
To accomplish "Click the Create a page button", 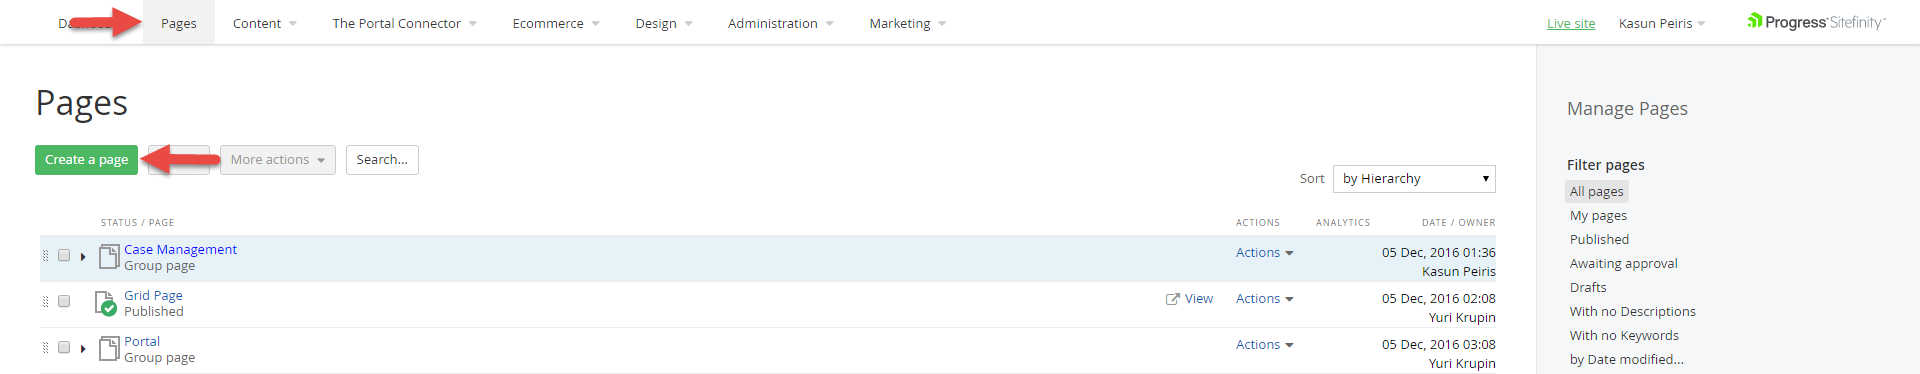I will point(86,160).
